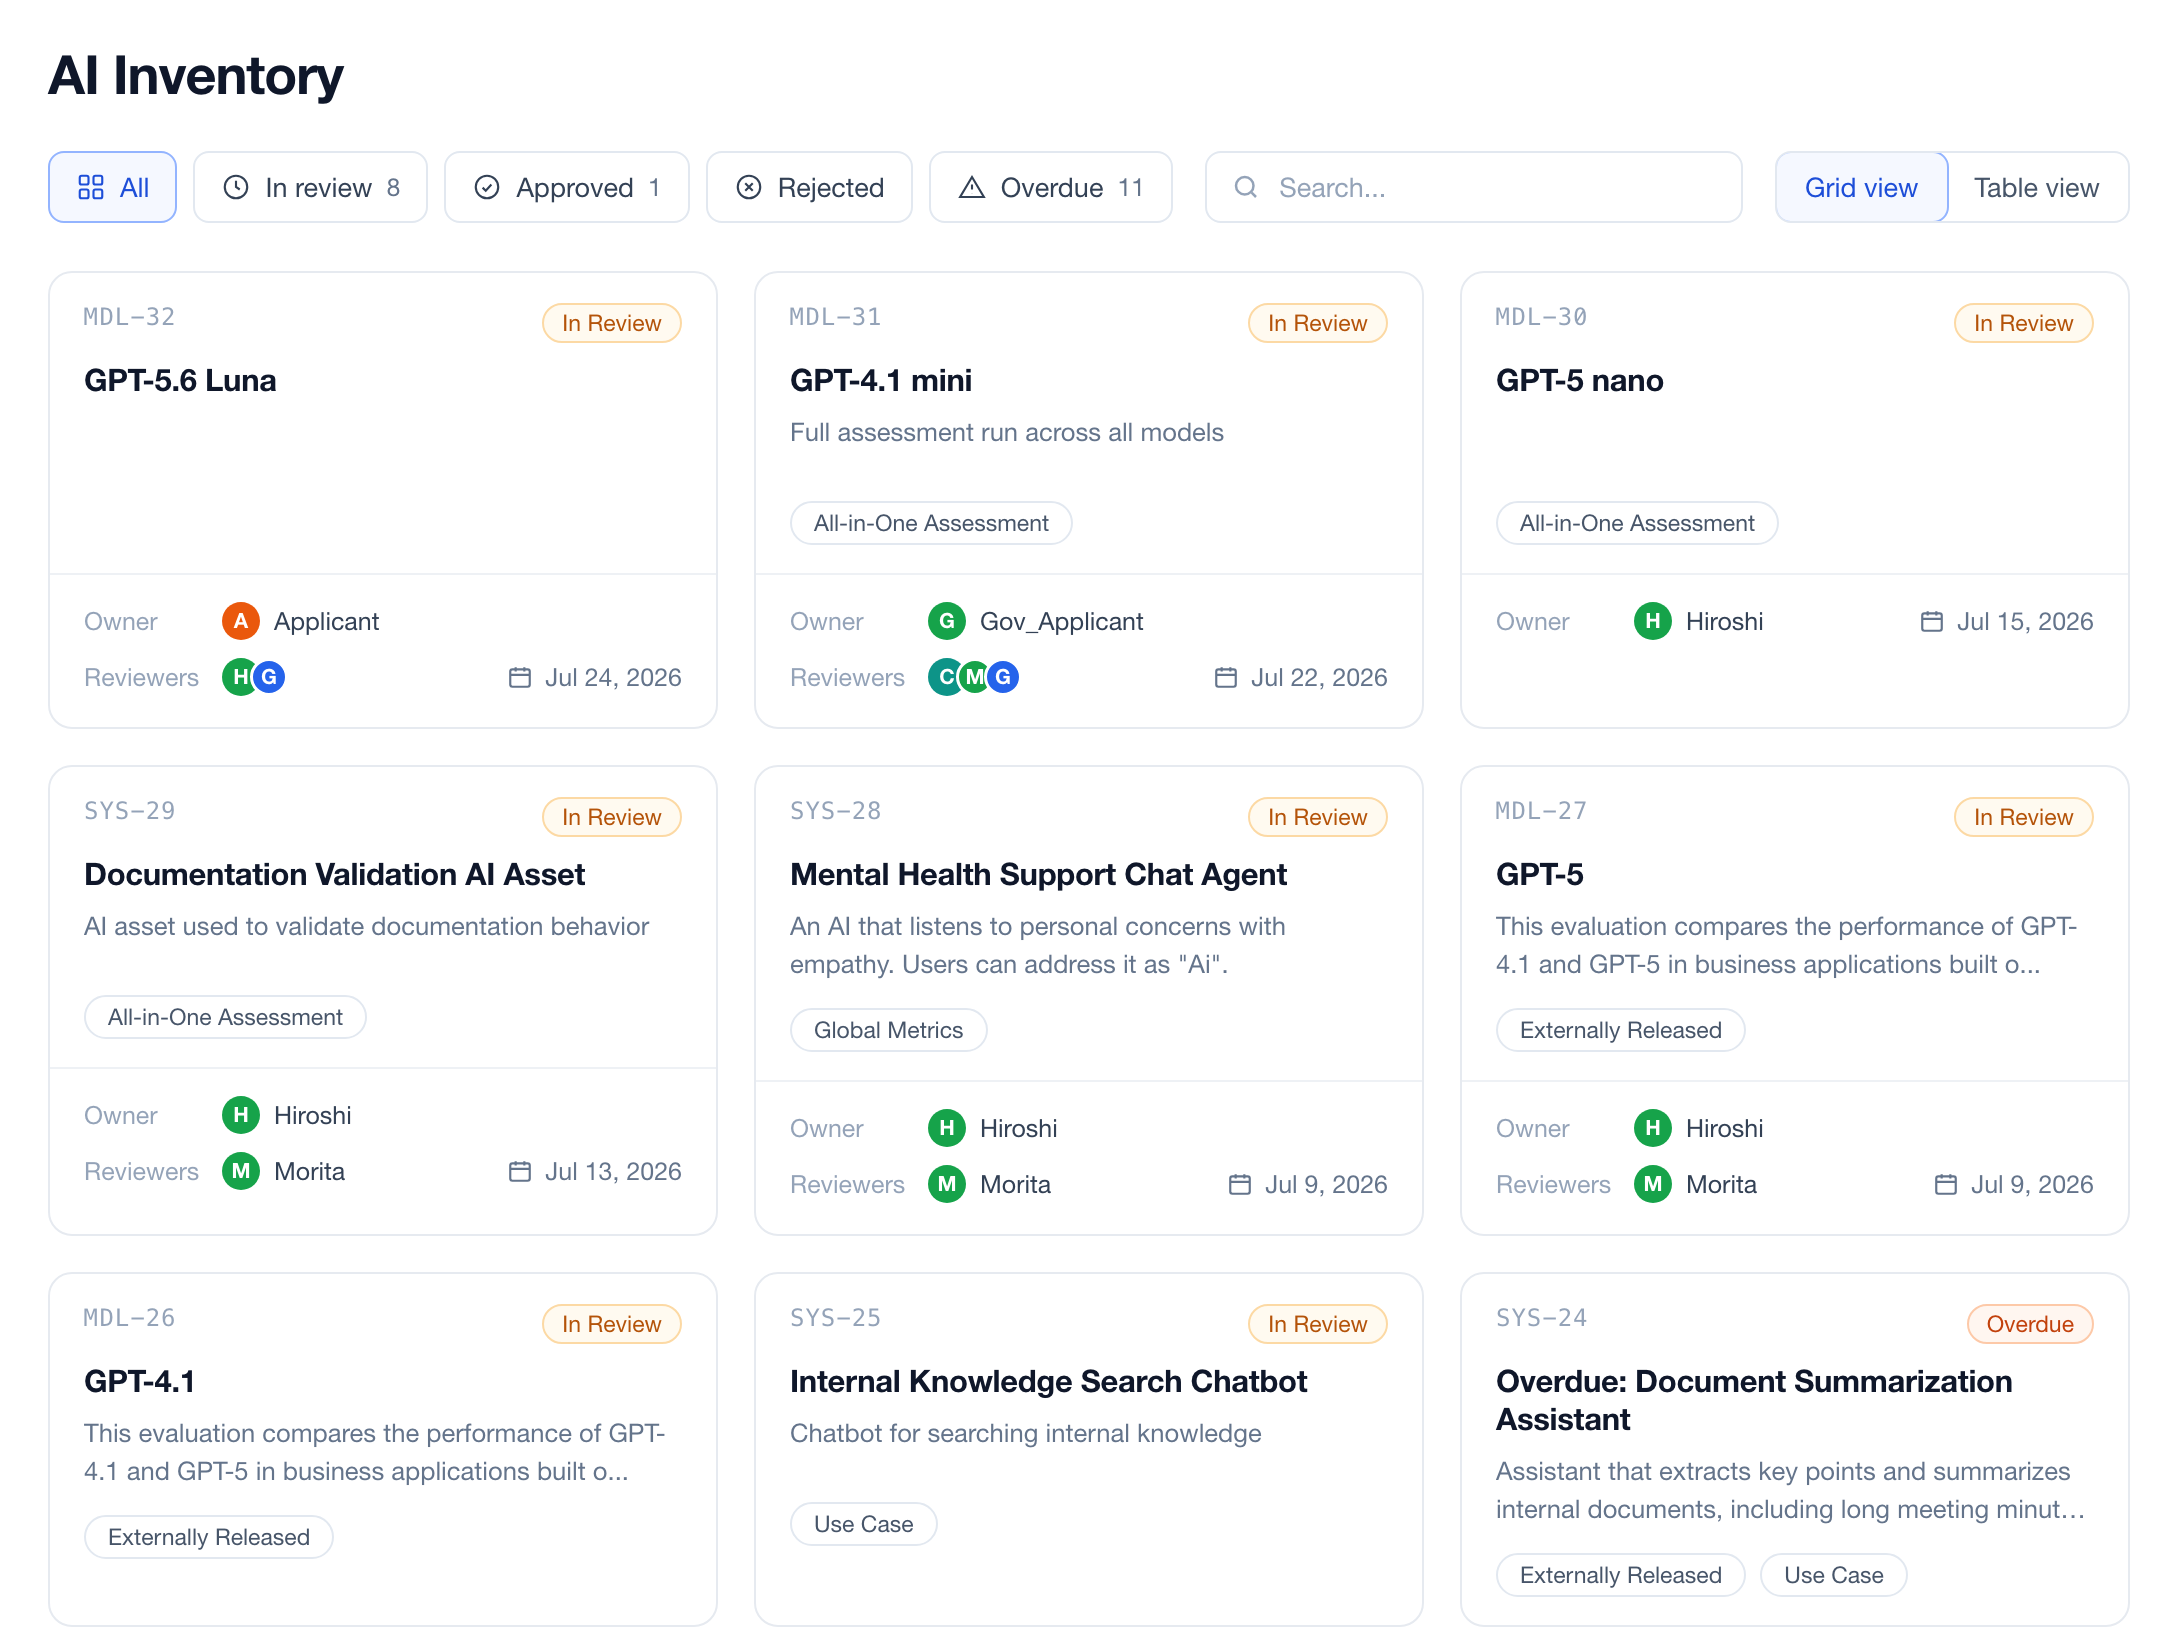Image resolution: width=2178 pixels, height=1642 pixels.
Task: Click Externally Released tag on the MDL-27 card
Action: coord(1621,1030)
